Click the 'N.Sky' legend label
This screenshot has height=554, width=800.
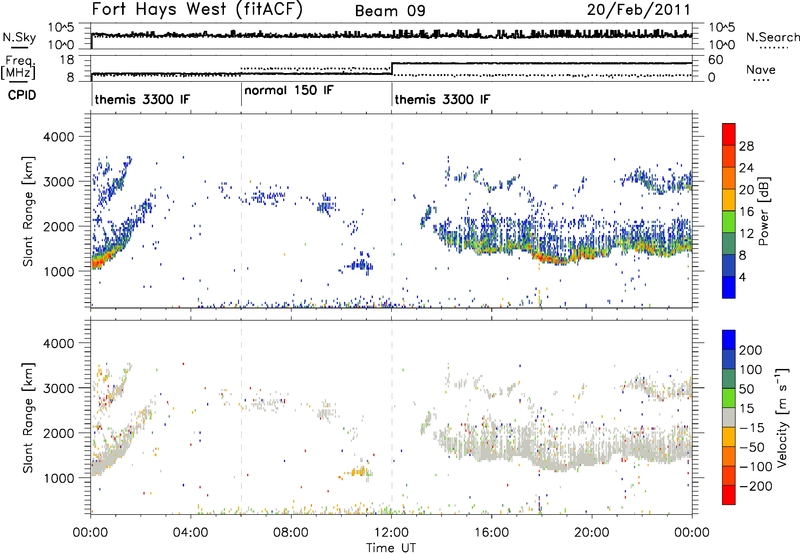(19, 37)
